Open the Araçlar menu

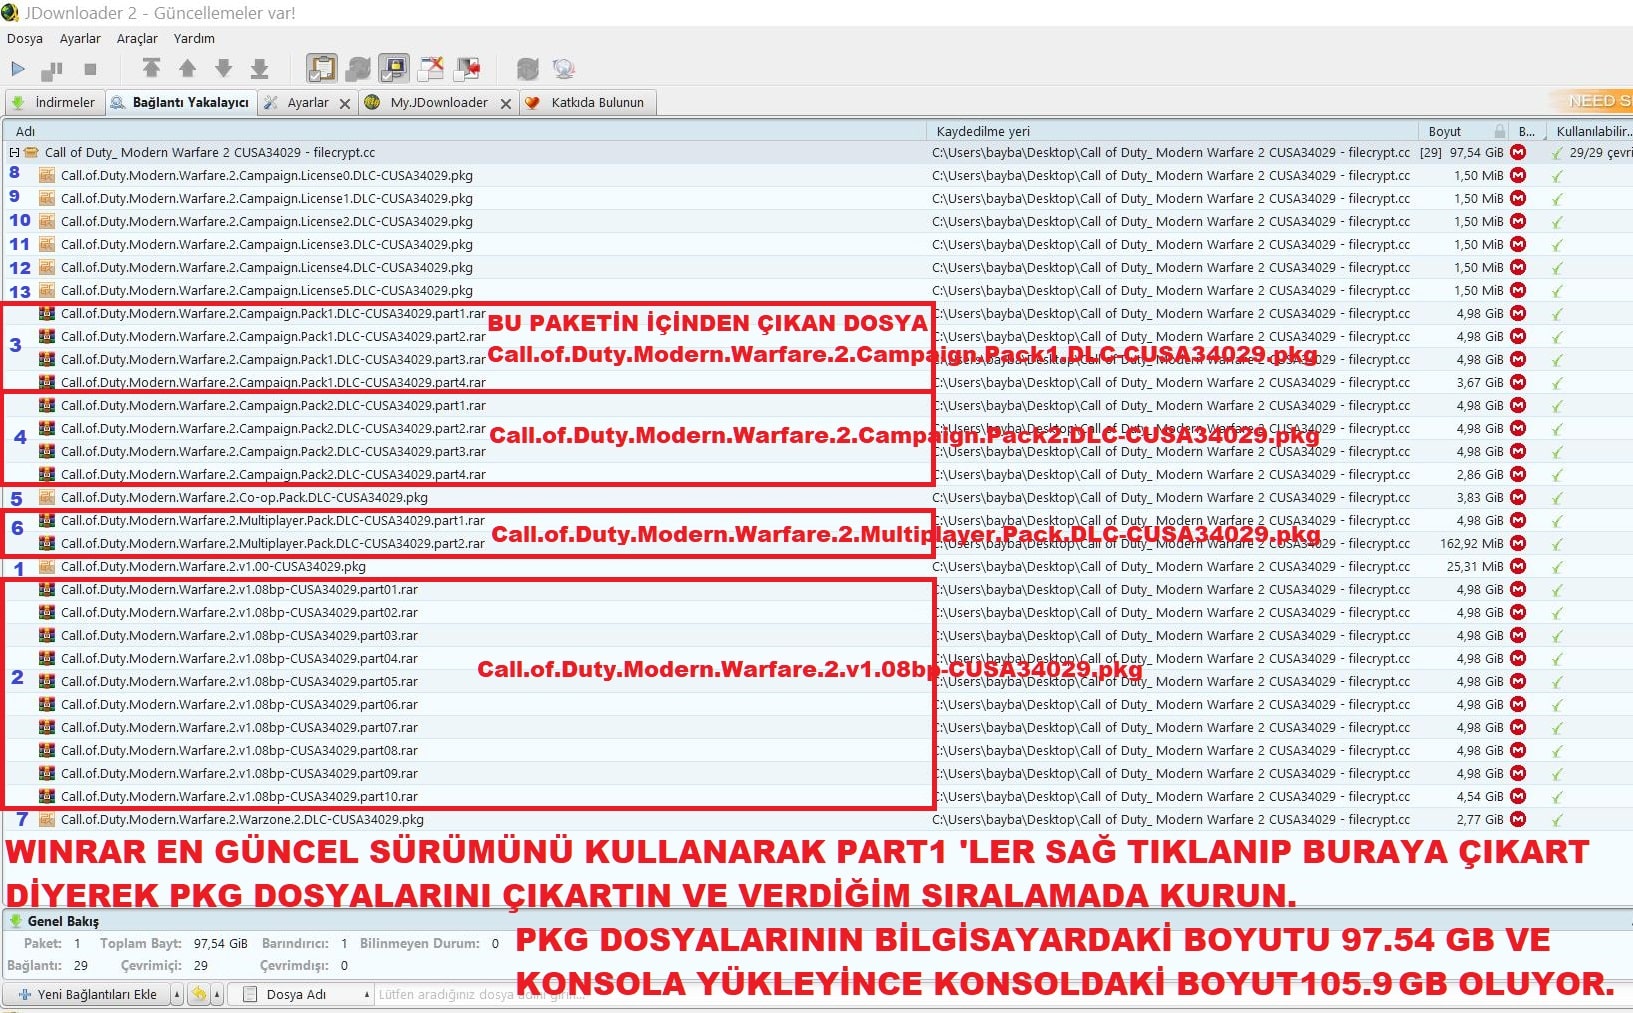137,38
